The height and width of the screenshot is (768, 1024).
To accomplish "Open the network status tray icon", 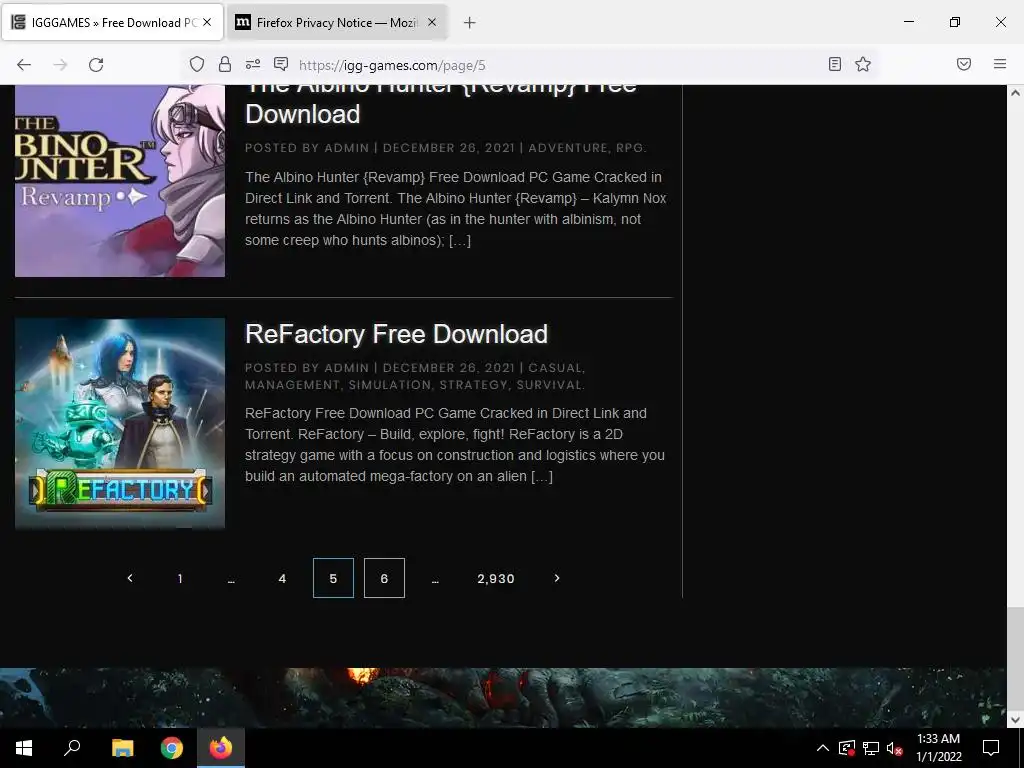I will tap(871, 748).
